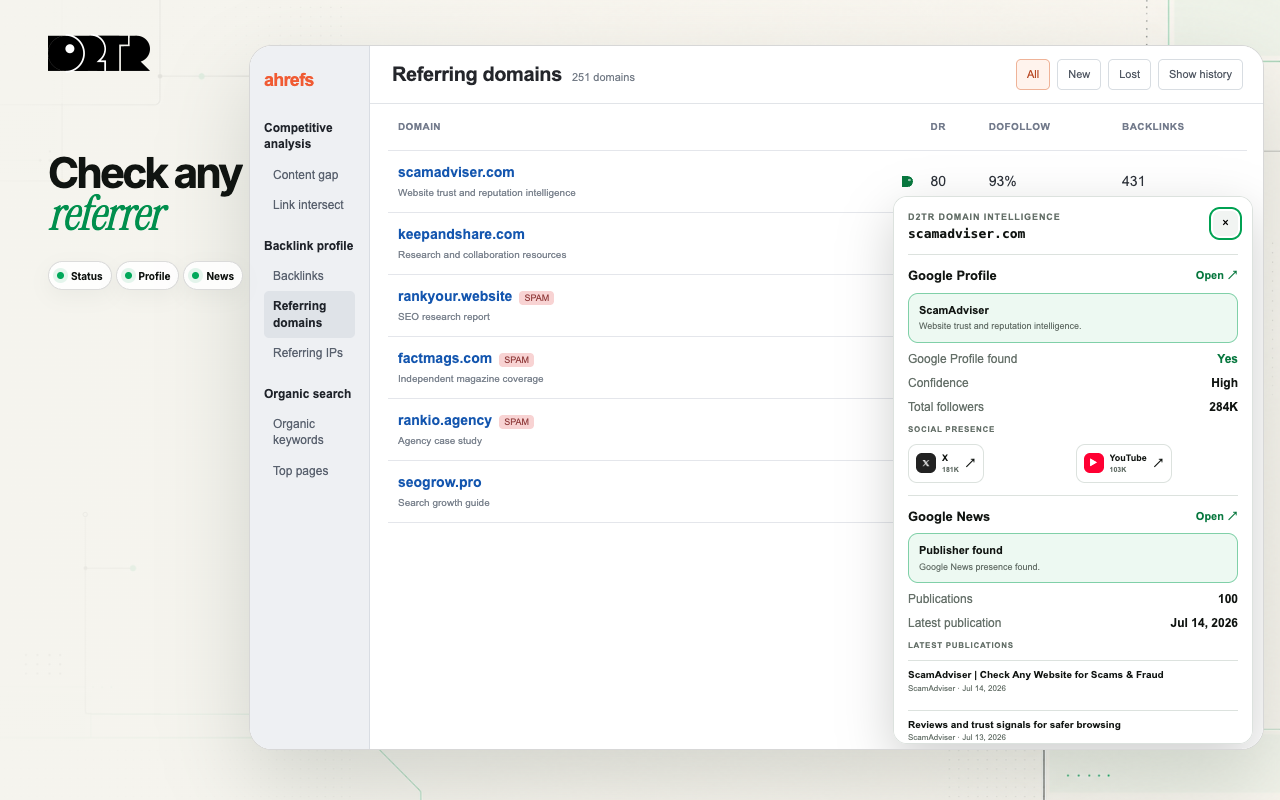Open the scamadviser.com domain link
The height and width of the screenshot is (800, 1280).
(x=456, y=172)
